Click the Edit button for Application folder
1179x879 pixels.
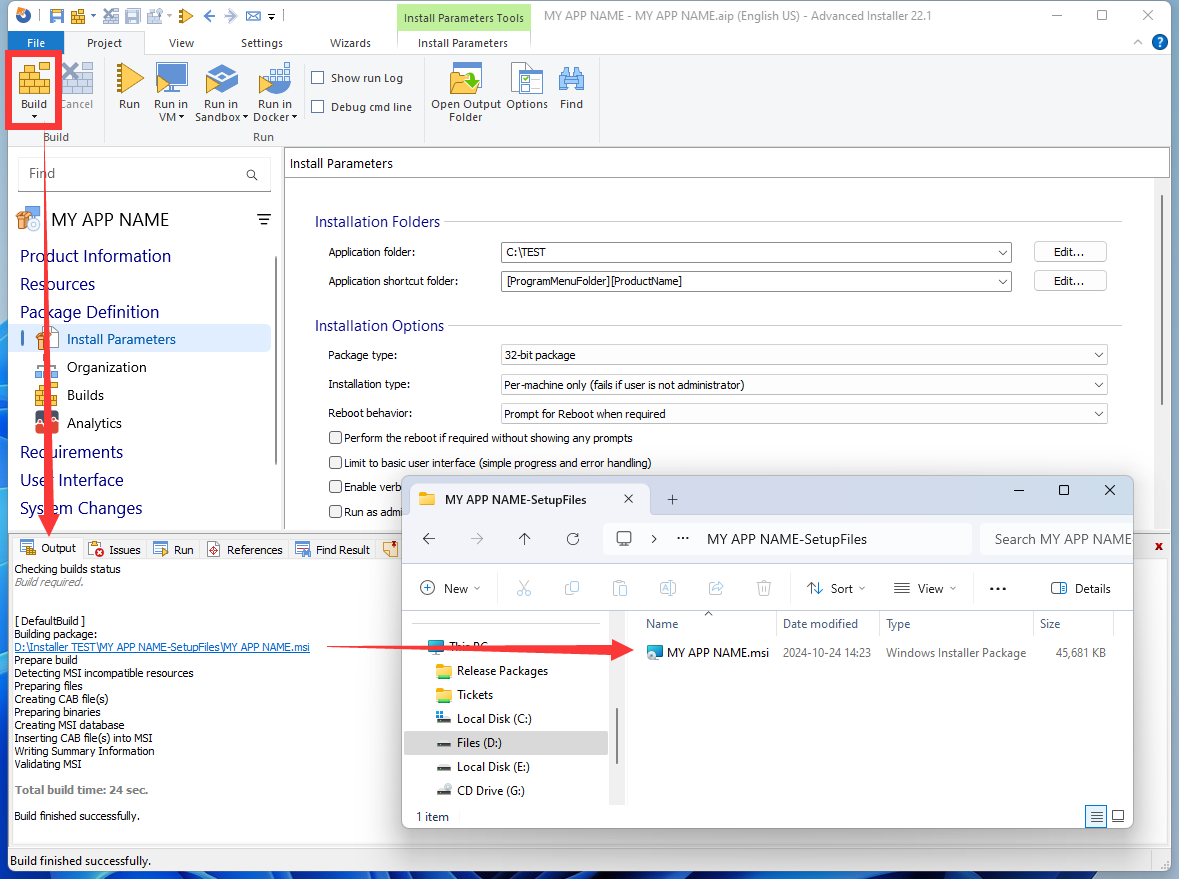1069,252
